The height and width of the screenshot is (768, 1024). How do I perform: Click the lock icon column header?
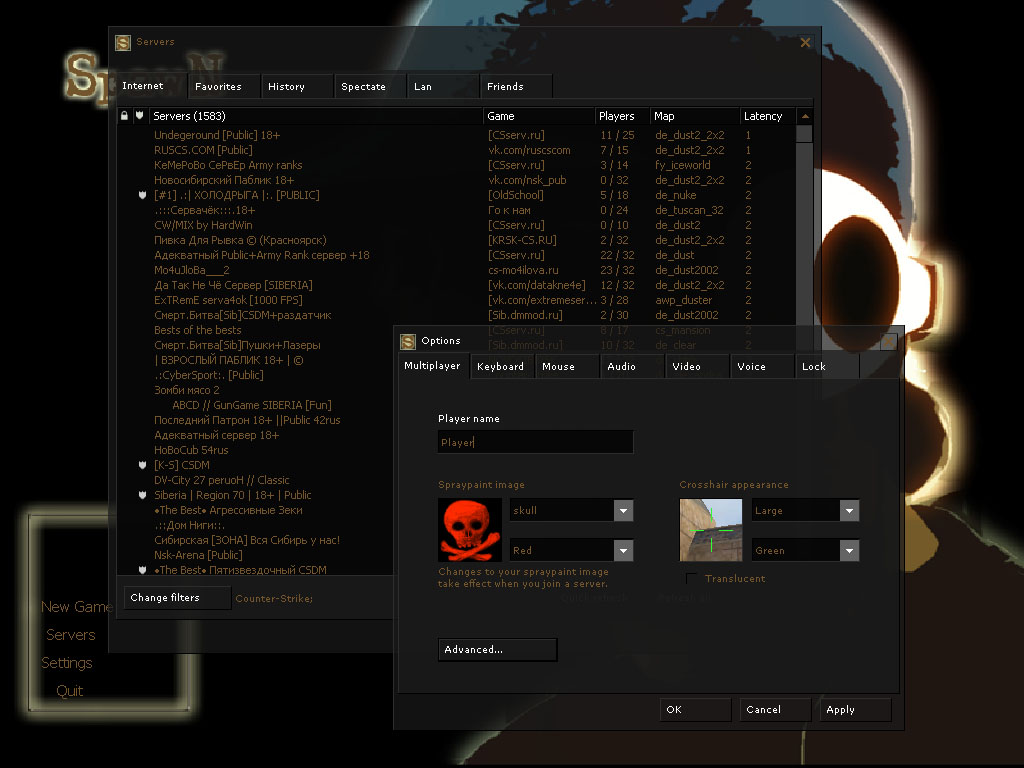(124, 116)
